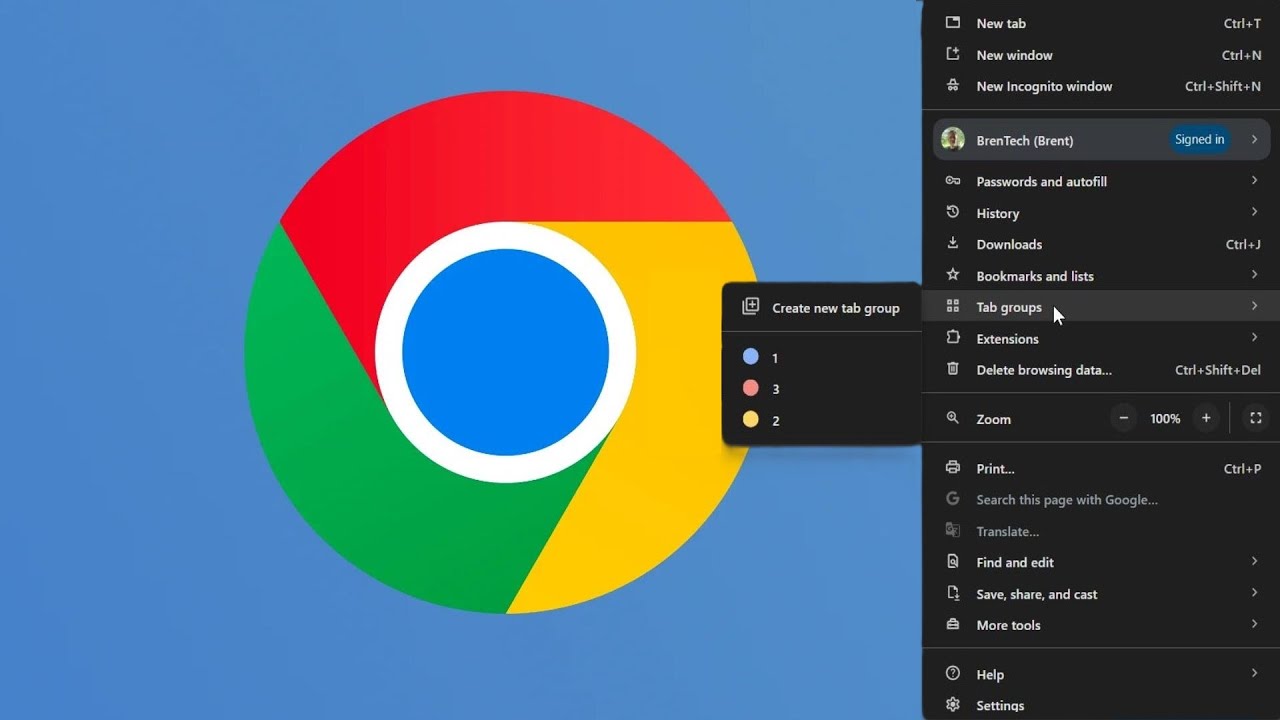Click the History clock icon
1280x720 pixels.
point(953,213)
